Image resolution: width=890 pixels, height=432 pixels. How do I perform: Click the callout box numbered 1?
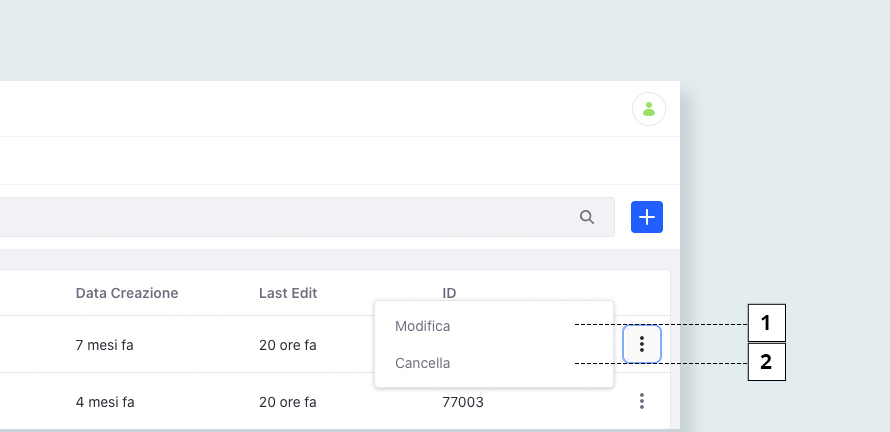(767, 323)
